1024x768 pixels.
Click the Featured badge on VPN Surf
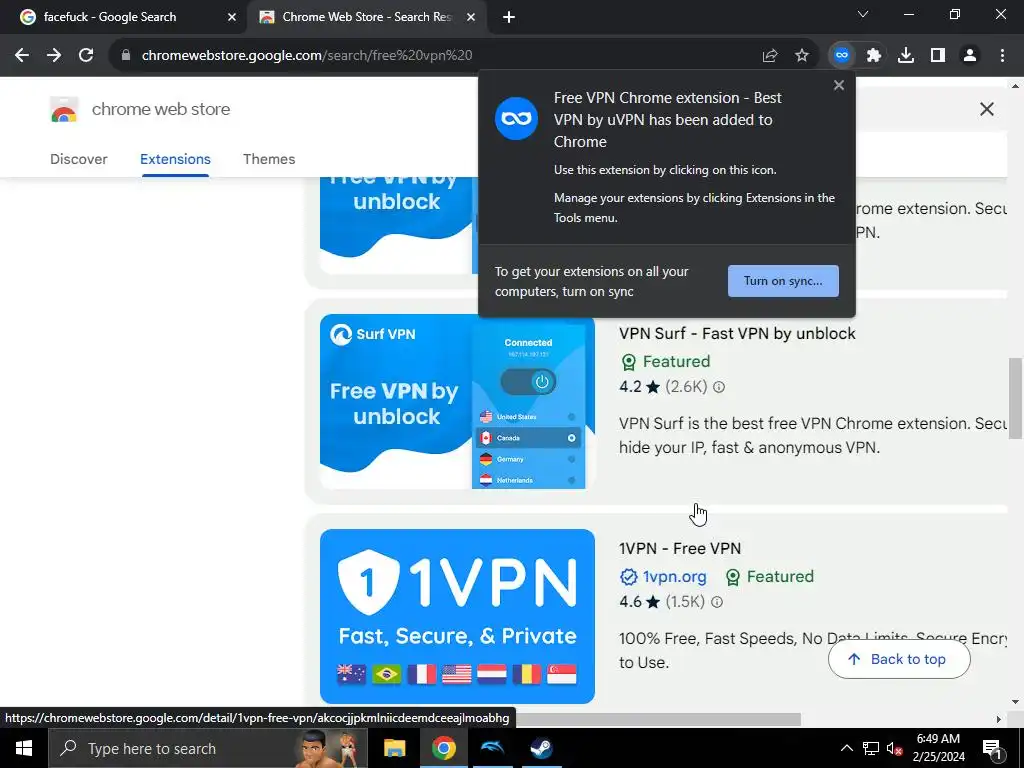pos(665,362)
